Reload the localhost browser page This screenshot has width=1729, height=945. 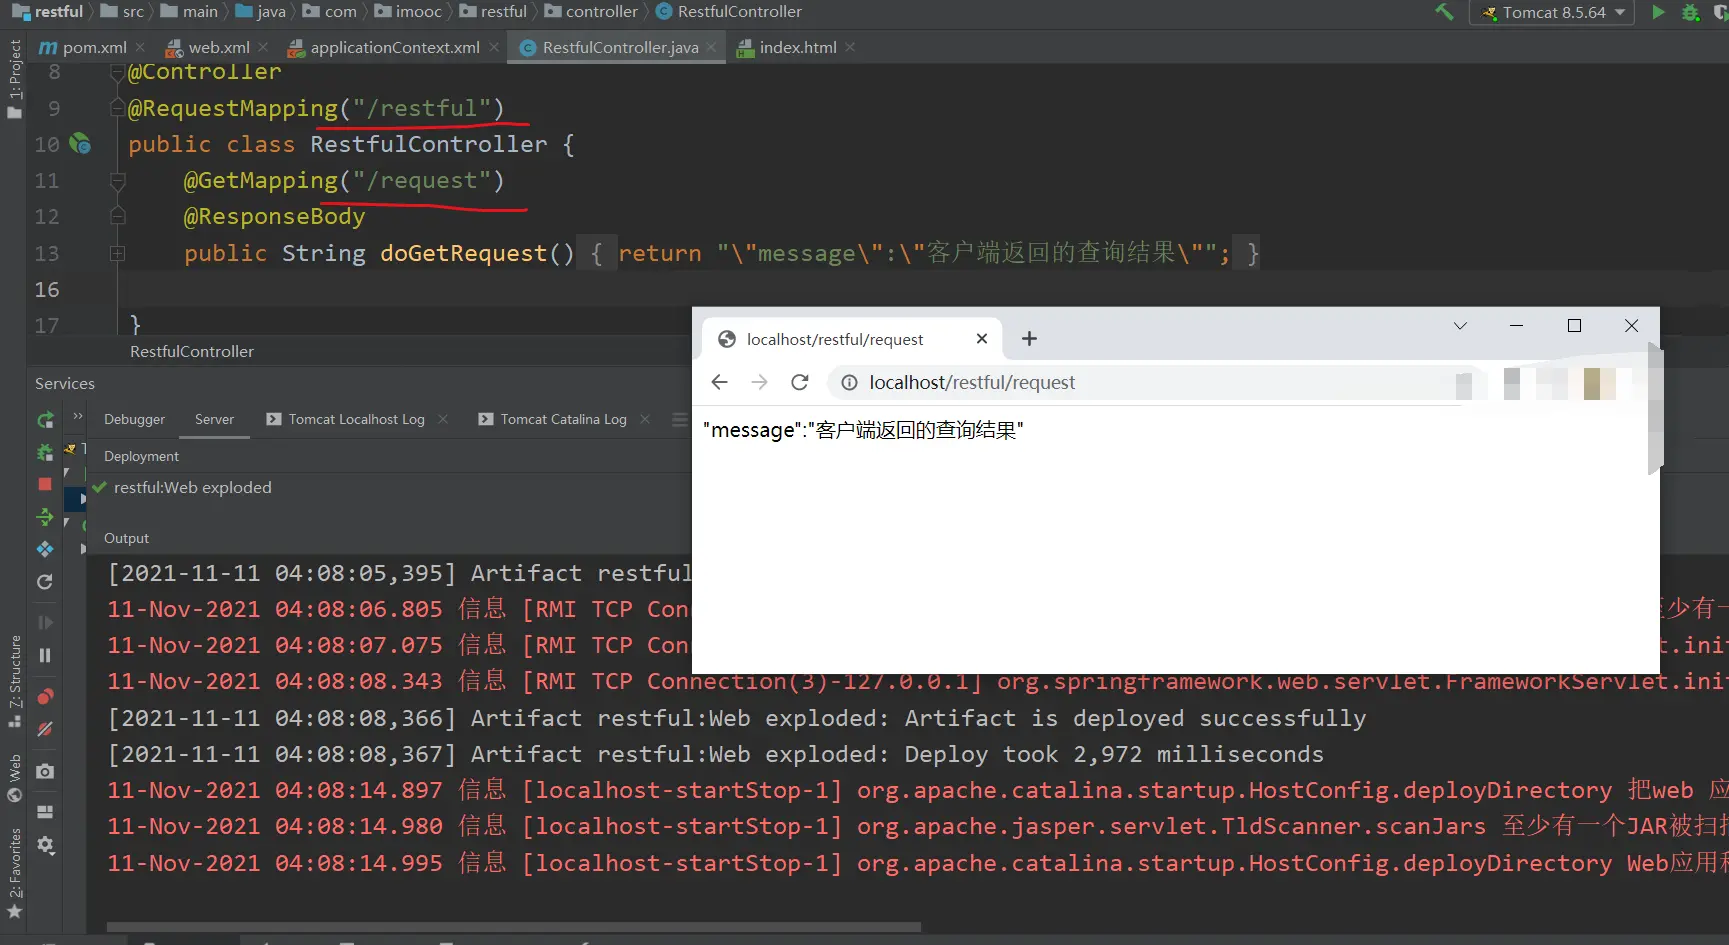(800, 383)
